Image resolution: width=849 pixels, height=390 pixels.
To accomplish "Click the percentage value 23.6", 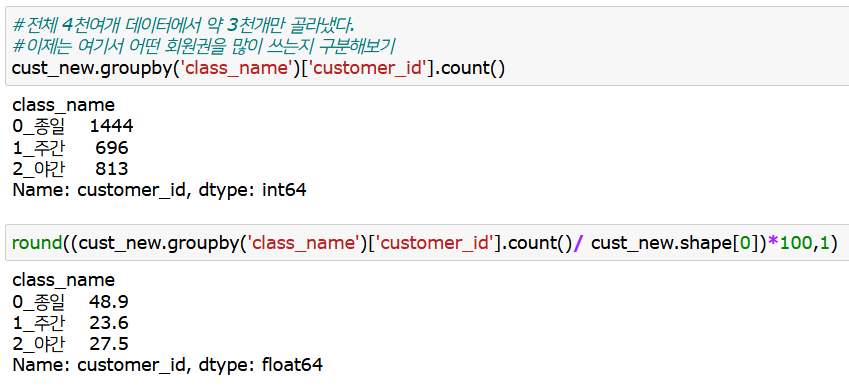I will tap(109, 323).
